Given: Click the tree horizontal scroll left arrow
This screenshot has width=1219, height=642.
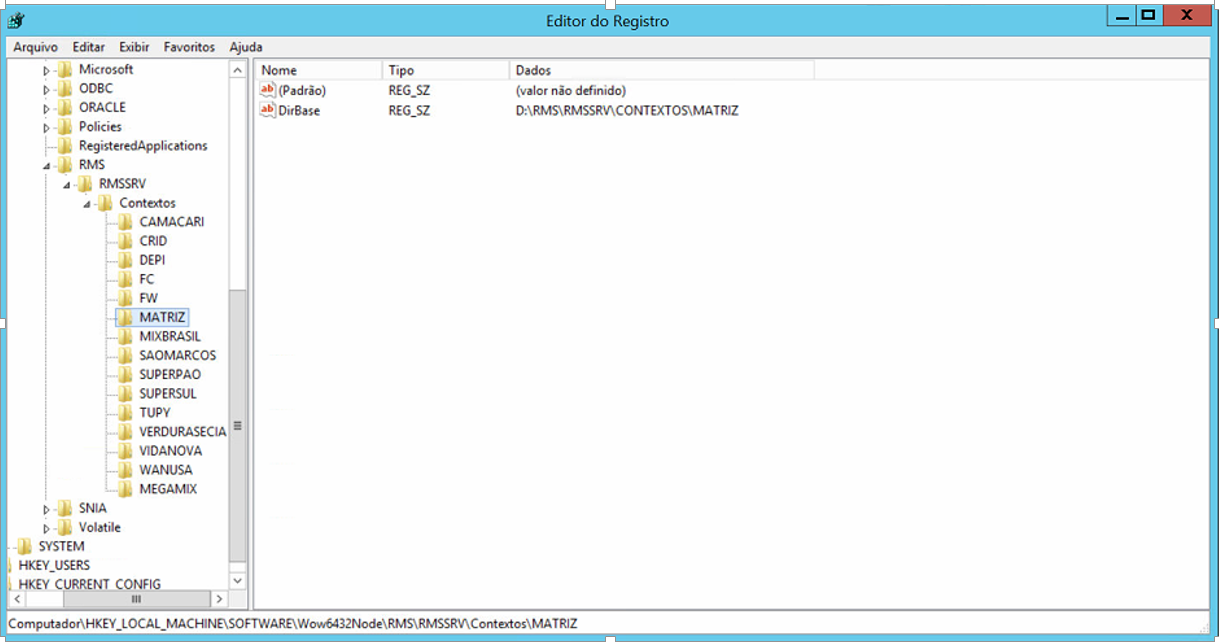Looking at the screenshot, I should (15, 598).
